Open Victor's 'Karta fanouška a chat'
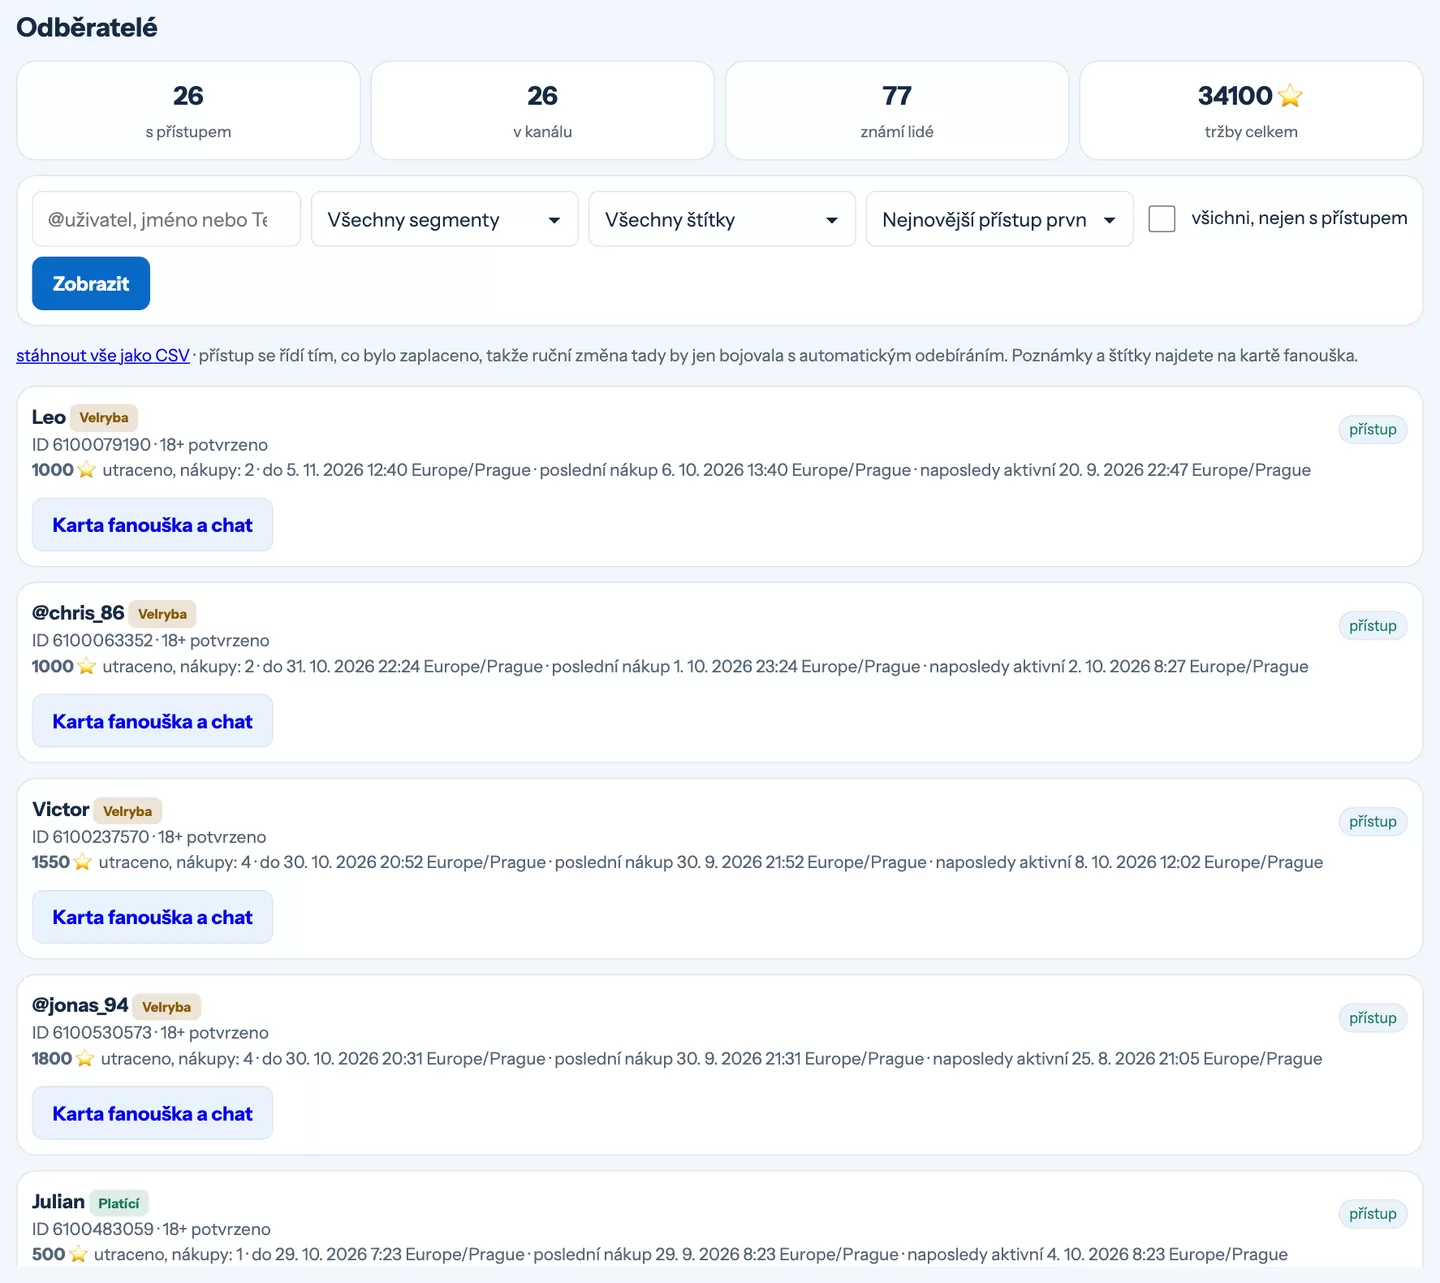 152,917
